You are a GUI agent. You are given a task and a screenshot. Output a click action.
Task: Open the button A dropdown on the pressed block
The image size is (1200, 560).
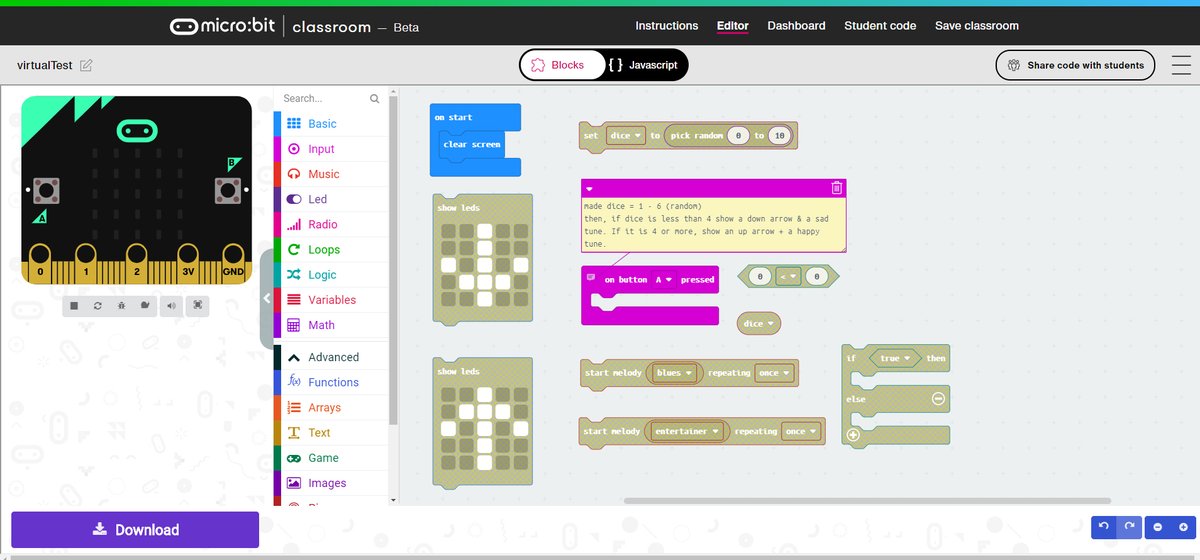point(664,280)
